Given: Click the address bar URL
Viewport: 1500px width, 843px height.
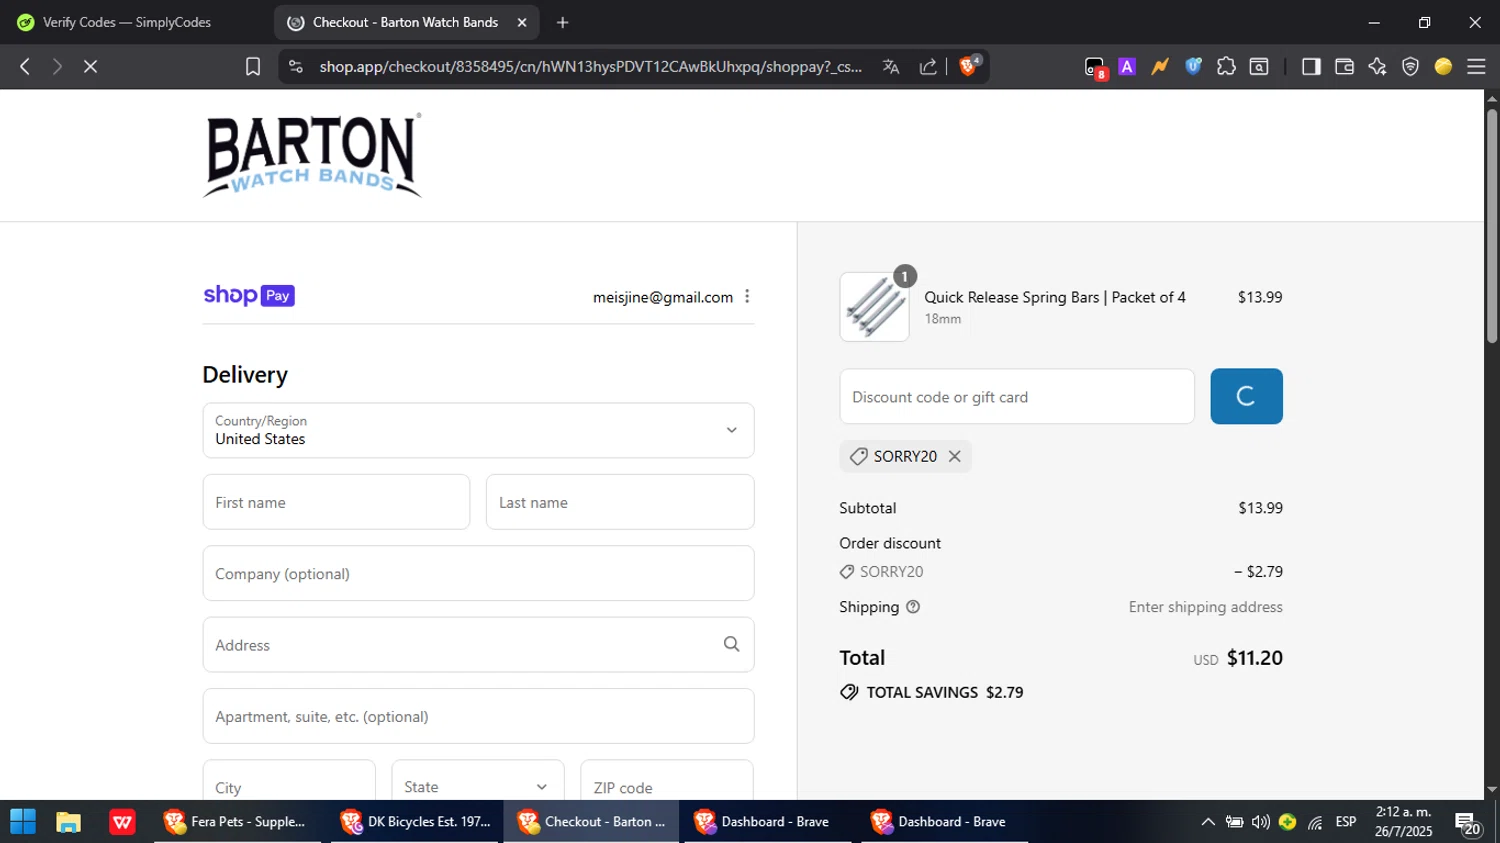Looking at the screenshot, I should [x=590, y=66].
